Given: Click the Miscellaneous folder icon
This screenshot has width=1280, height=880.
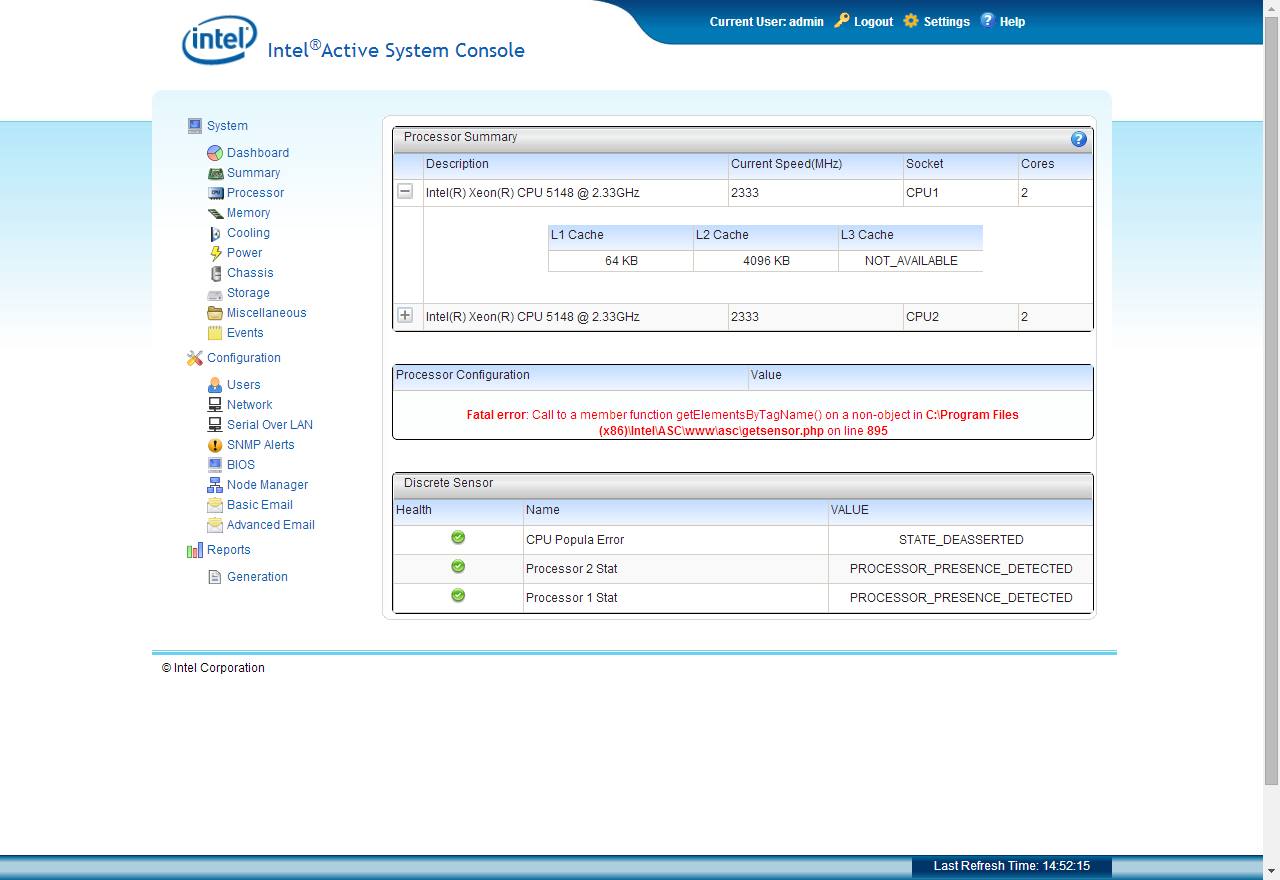Looking at the screenshot, I should coord(215,313).
